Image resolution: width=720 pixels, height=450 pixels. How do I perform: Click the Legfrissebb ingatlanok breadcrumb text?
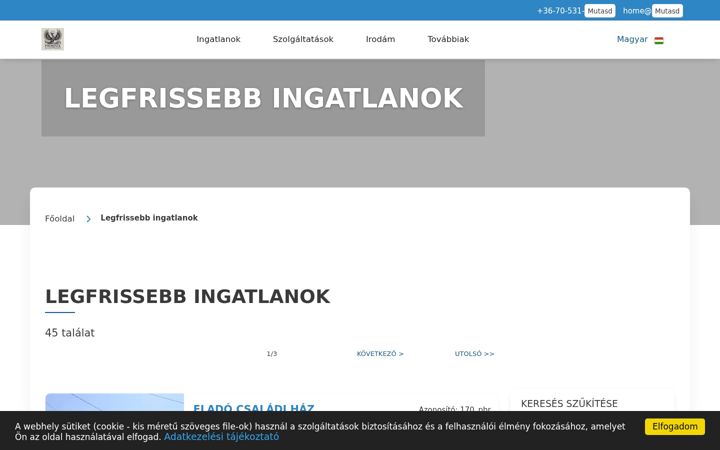(149, 218)
